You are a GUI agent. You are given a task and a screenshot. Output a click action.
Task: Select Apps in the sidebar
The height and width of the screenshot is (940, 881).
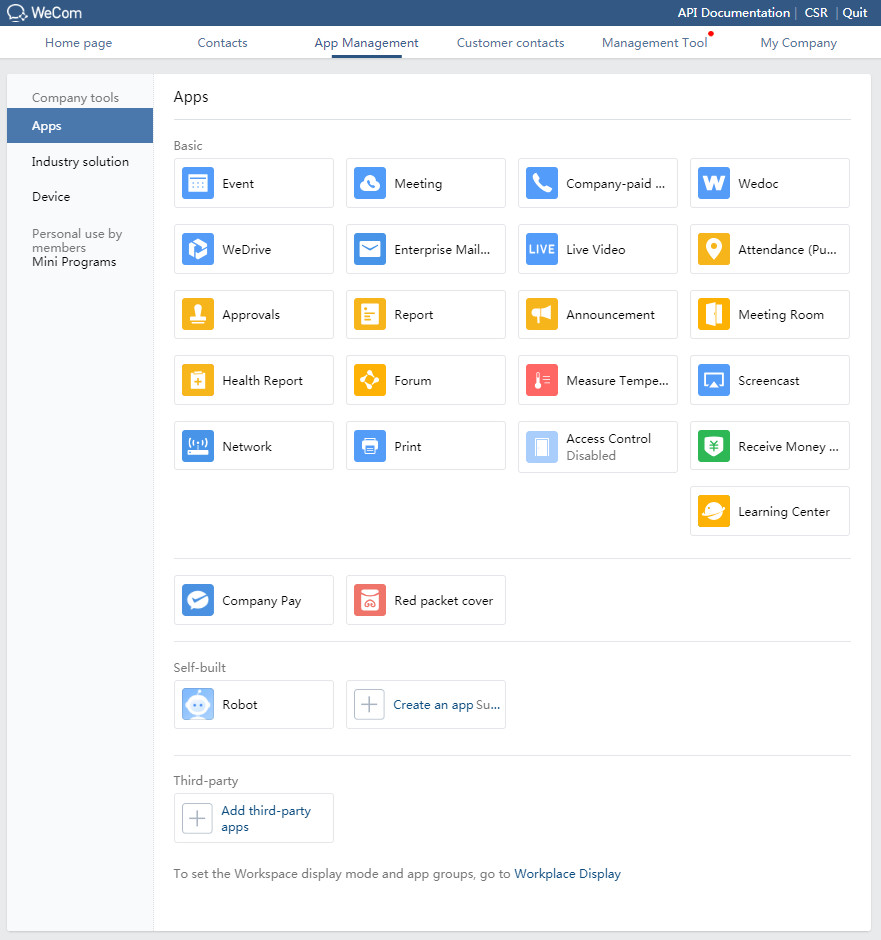coord(80,126)
